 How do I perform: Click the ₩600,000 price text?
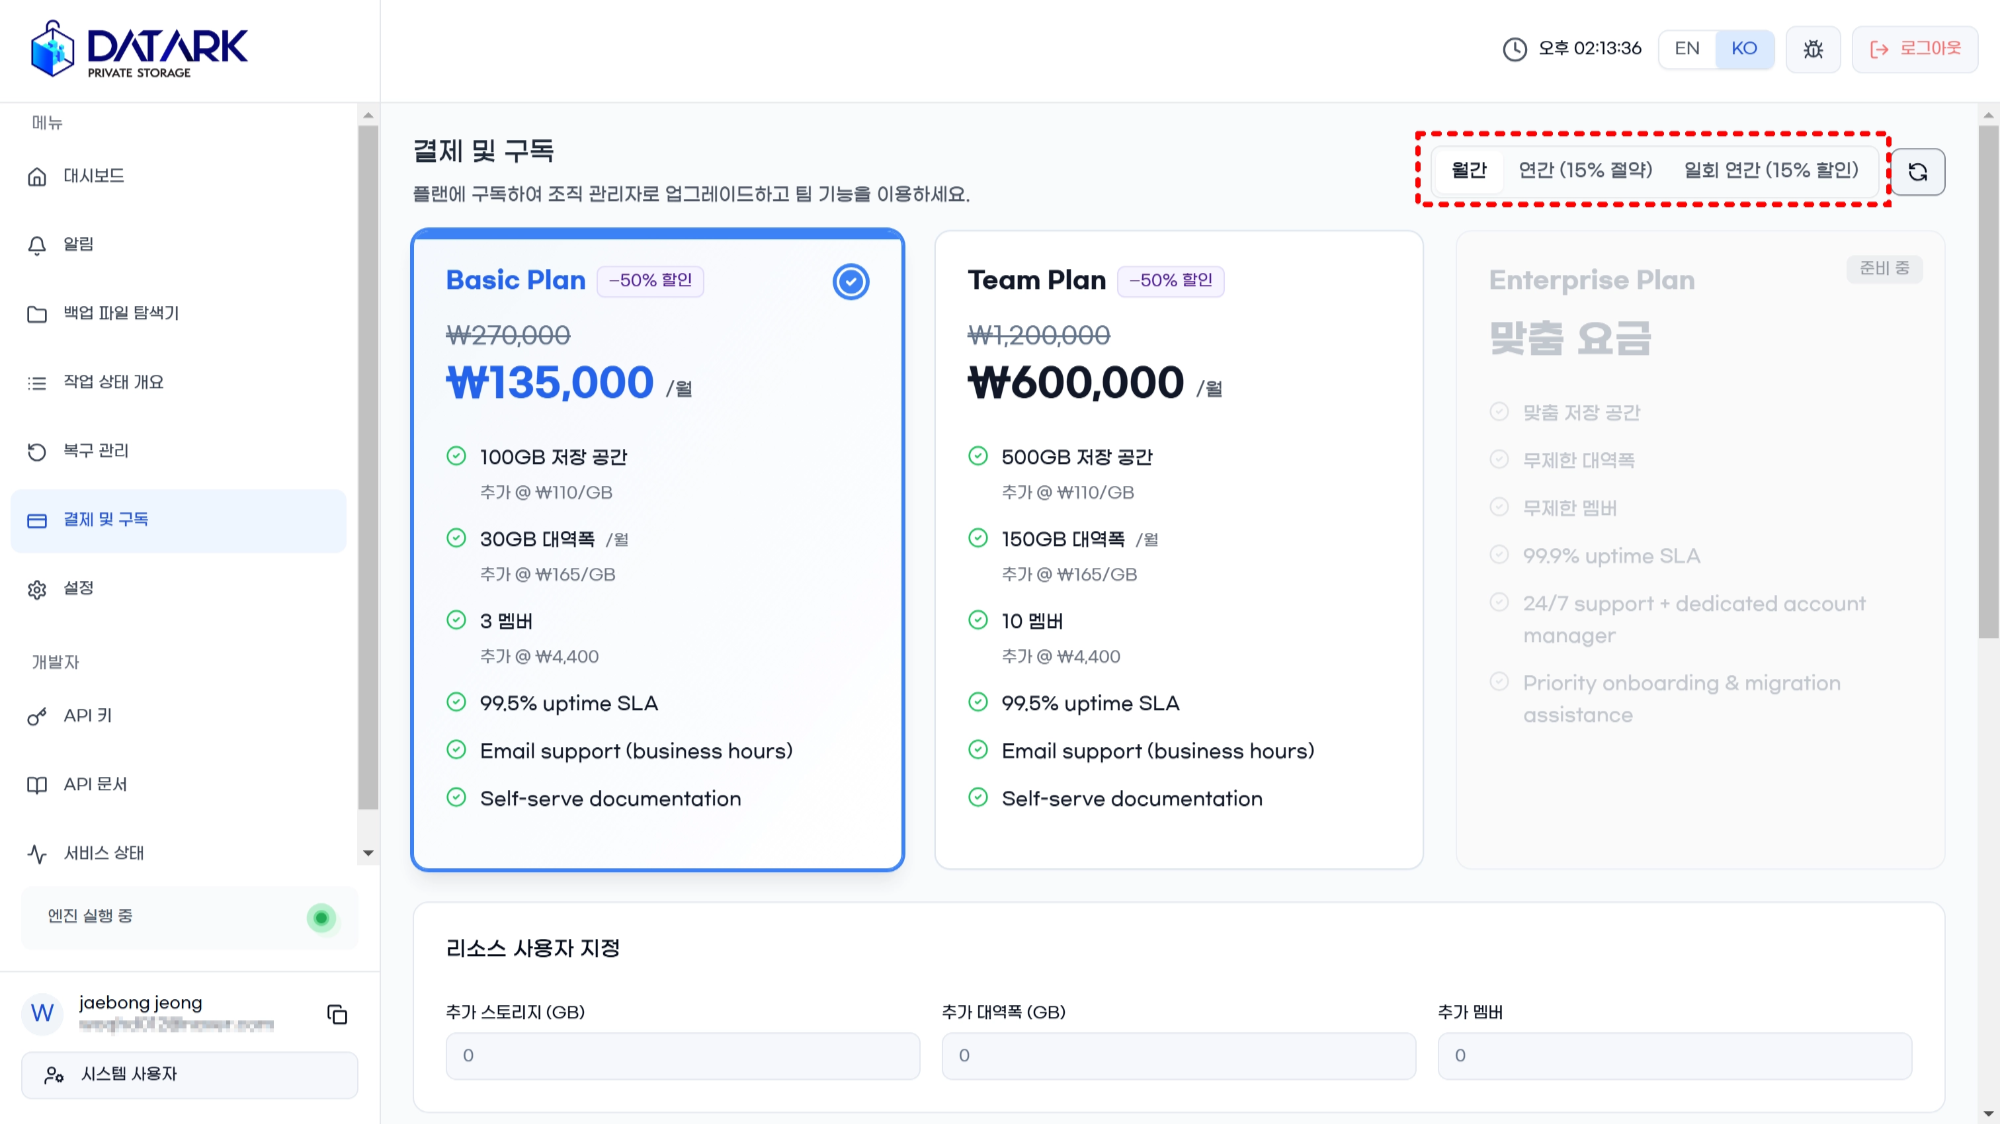(x=1076, y=383)
